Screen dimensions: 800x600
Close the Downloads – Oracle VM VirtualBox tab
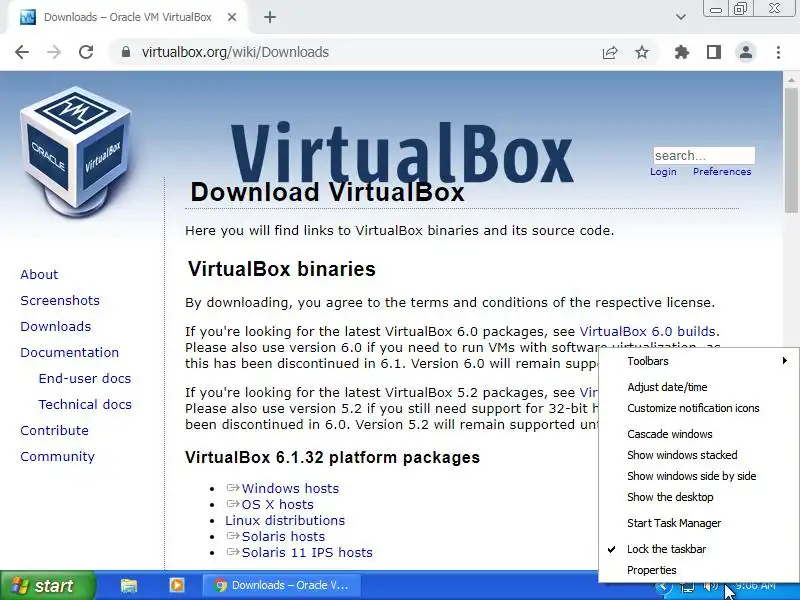232,17
